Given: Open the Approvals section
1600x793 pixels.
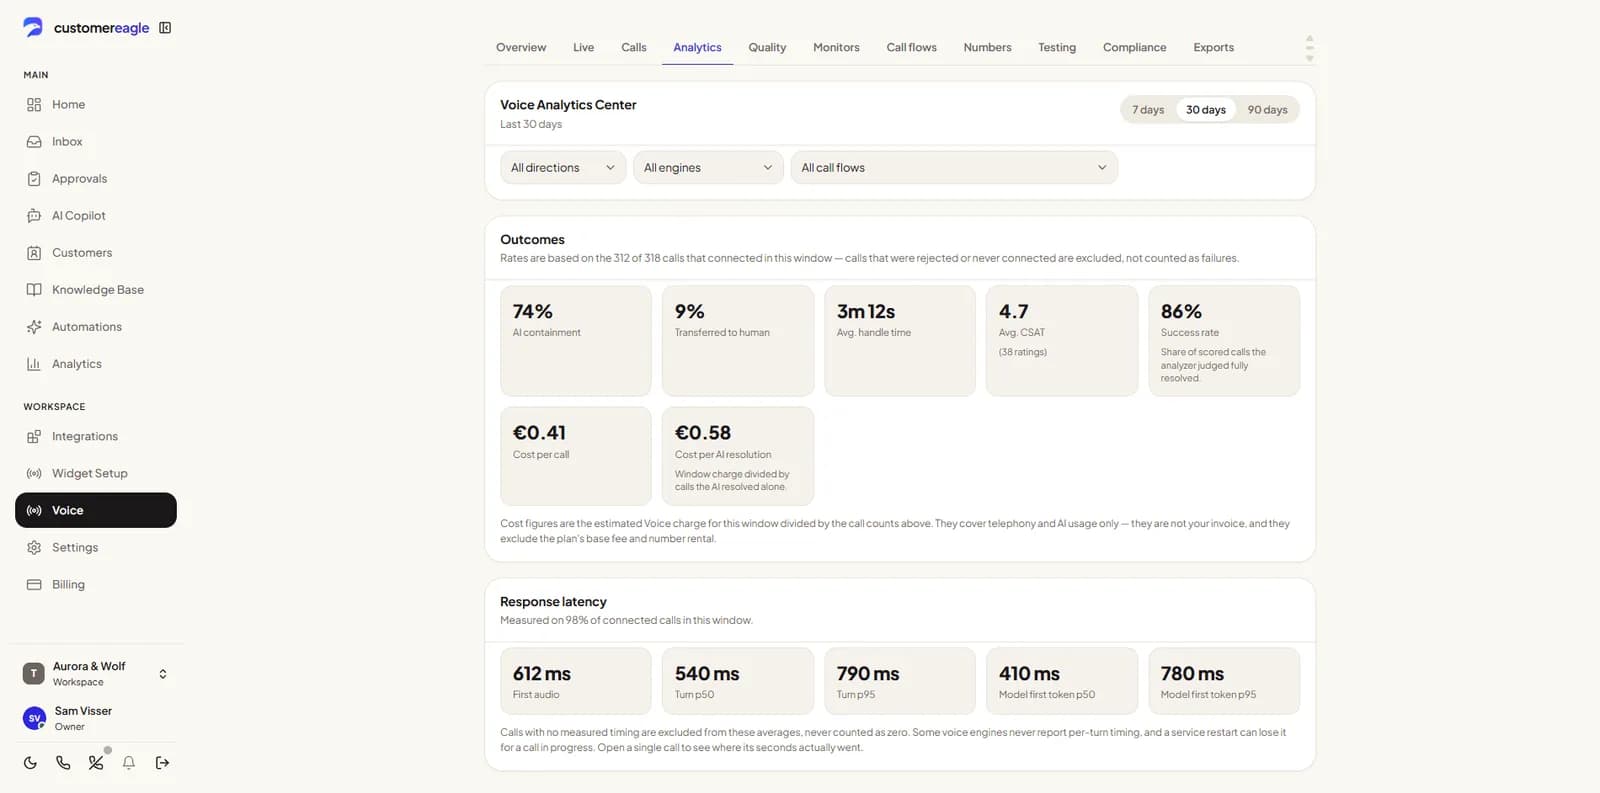Looking at the screenshot, I should tap(96, 178).
